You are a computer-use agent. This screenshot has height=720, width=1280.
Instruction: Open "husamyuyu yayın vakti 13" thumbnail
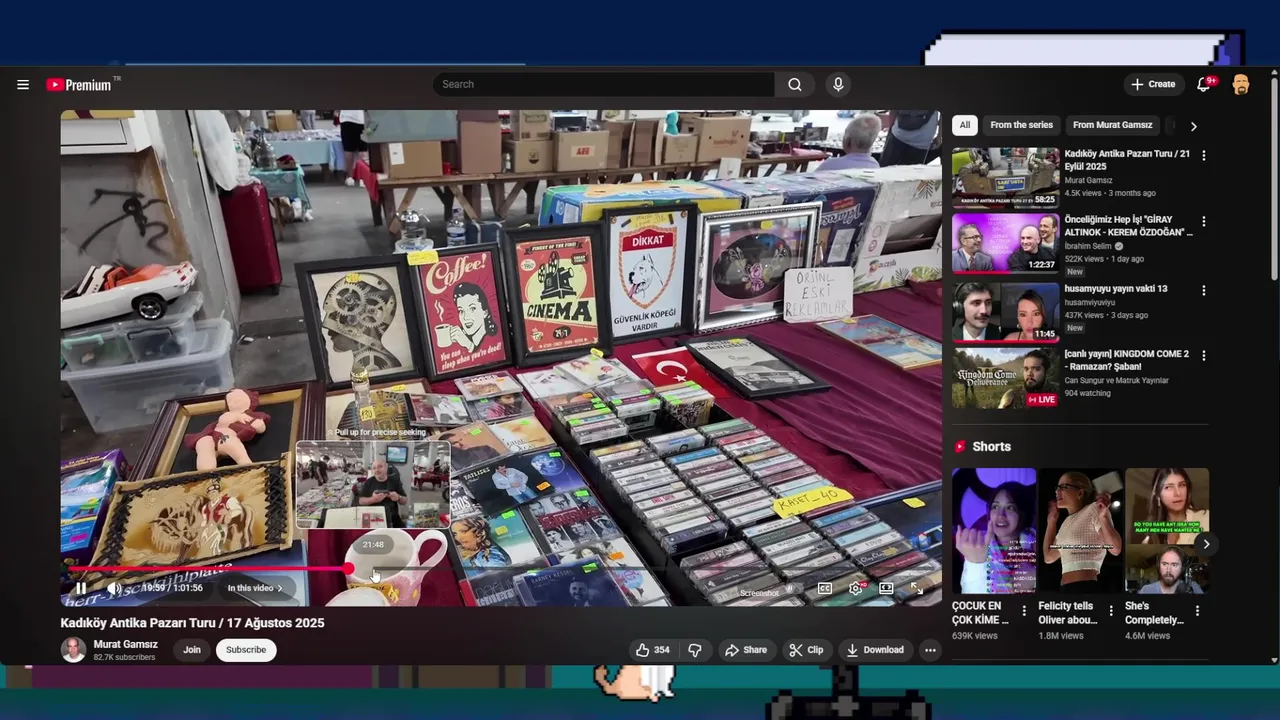1005,312
